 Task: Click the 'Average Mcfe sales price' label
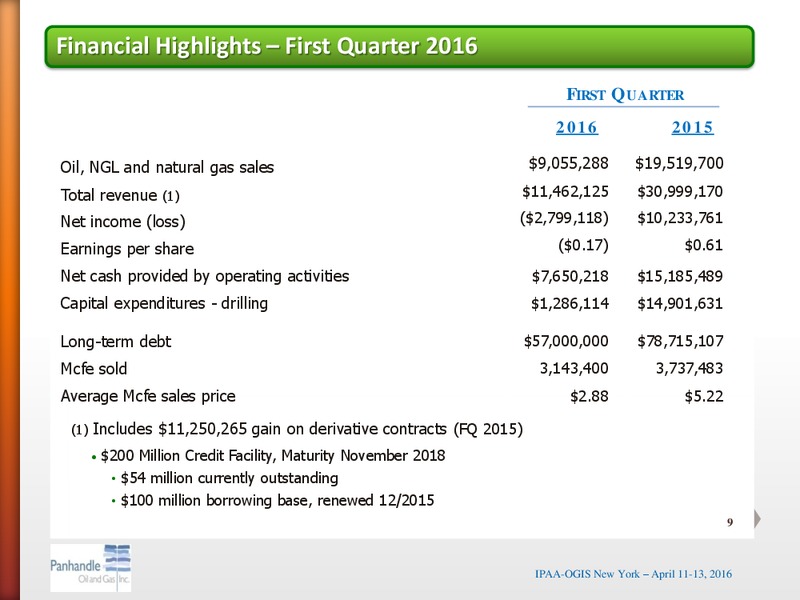(148, 396)
